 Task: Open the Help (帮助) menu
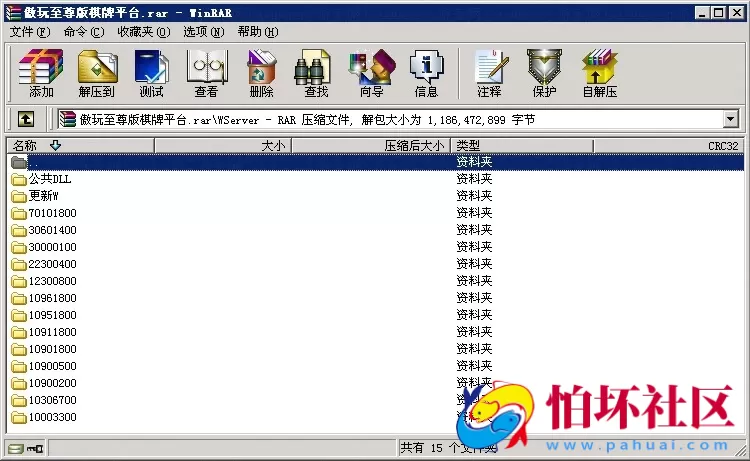258,32
